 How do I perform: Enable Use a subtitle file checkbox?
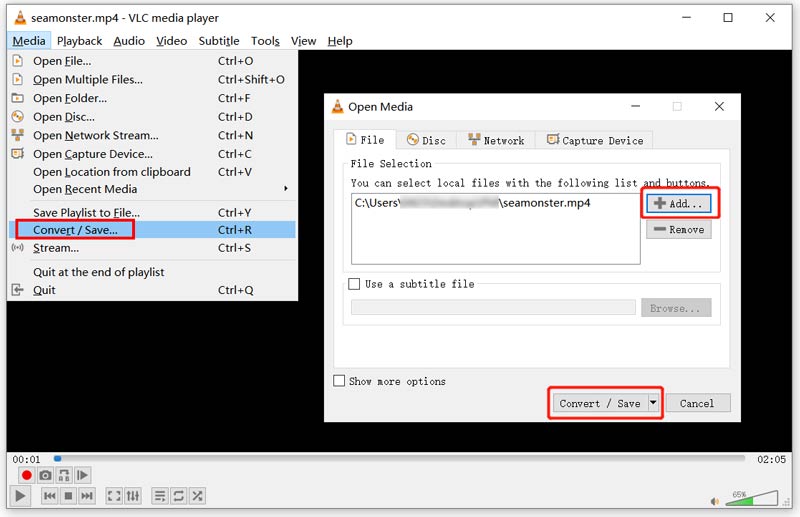(354, 284)
